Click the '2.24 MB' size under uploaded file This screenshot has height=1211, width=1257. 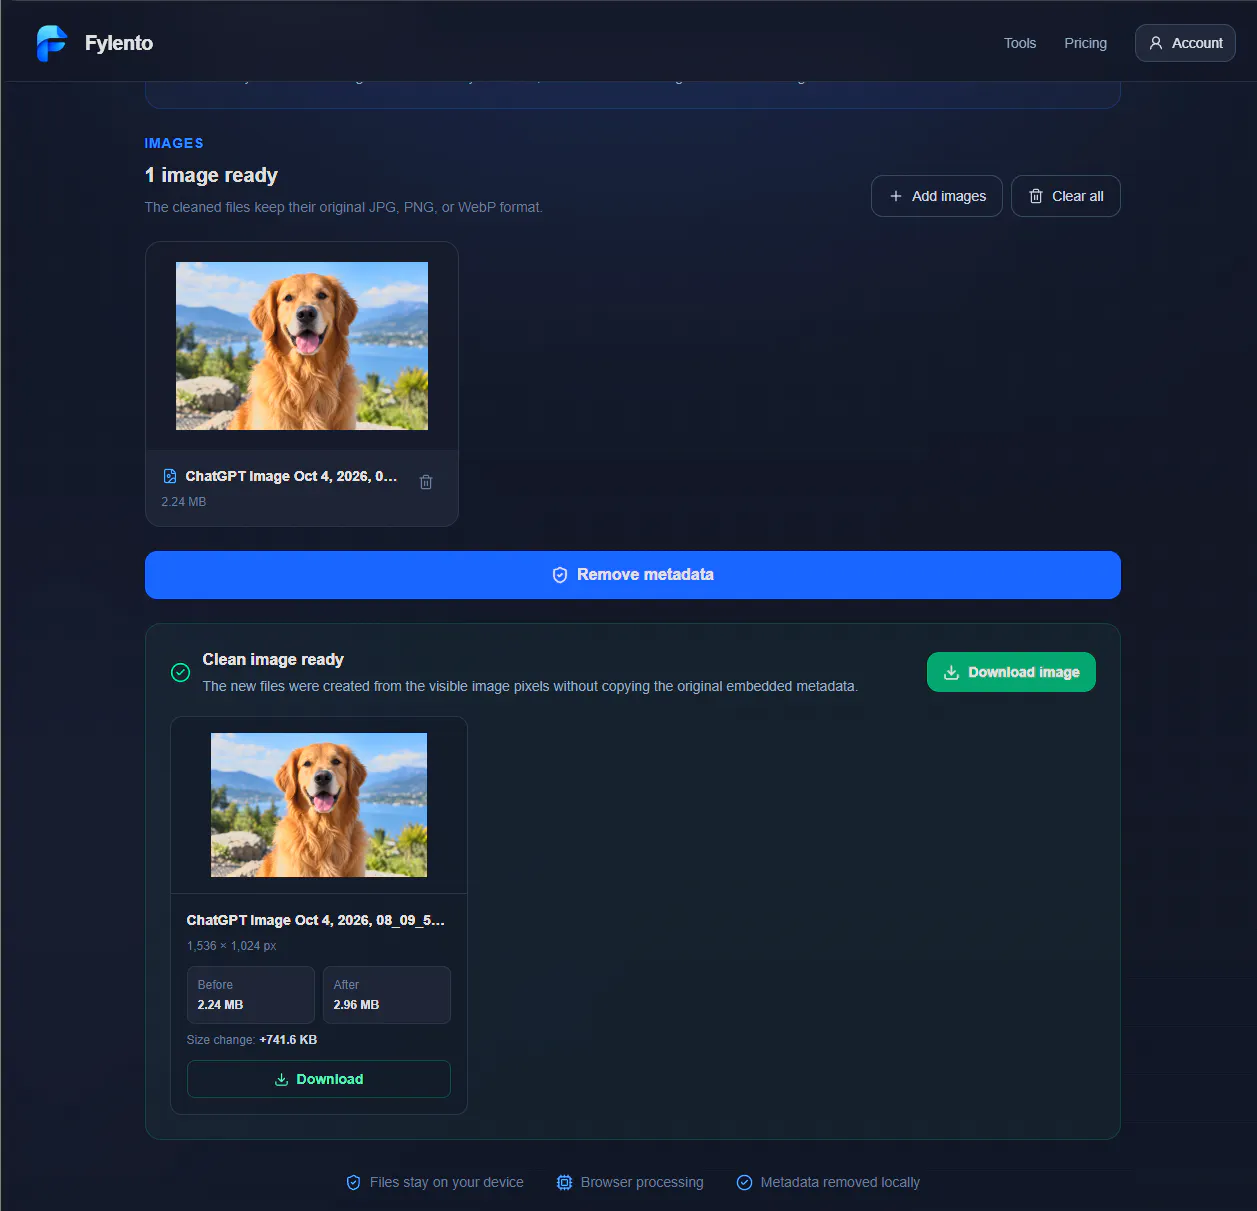[x=184, y=502]
